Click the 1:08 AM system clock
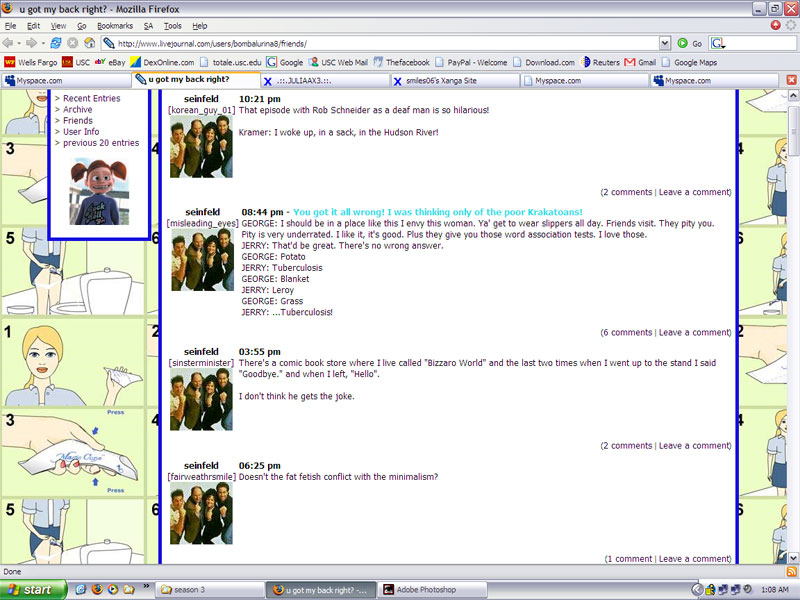This screenshot has height=600, width=800. (774, 590)
